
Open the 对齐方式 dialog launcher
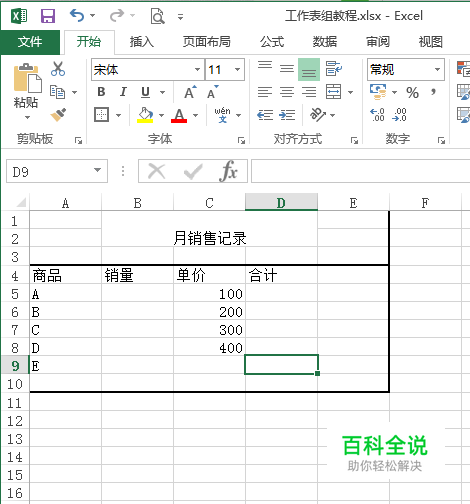point(354,141)
